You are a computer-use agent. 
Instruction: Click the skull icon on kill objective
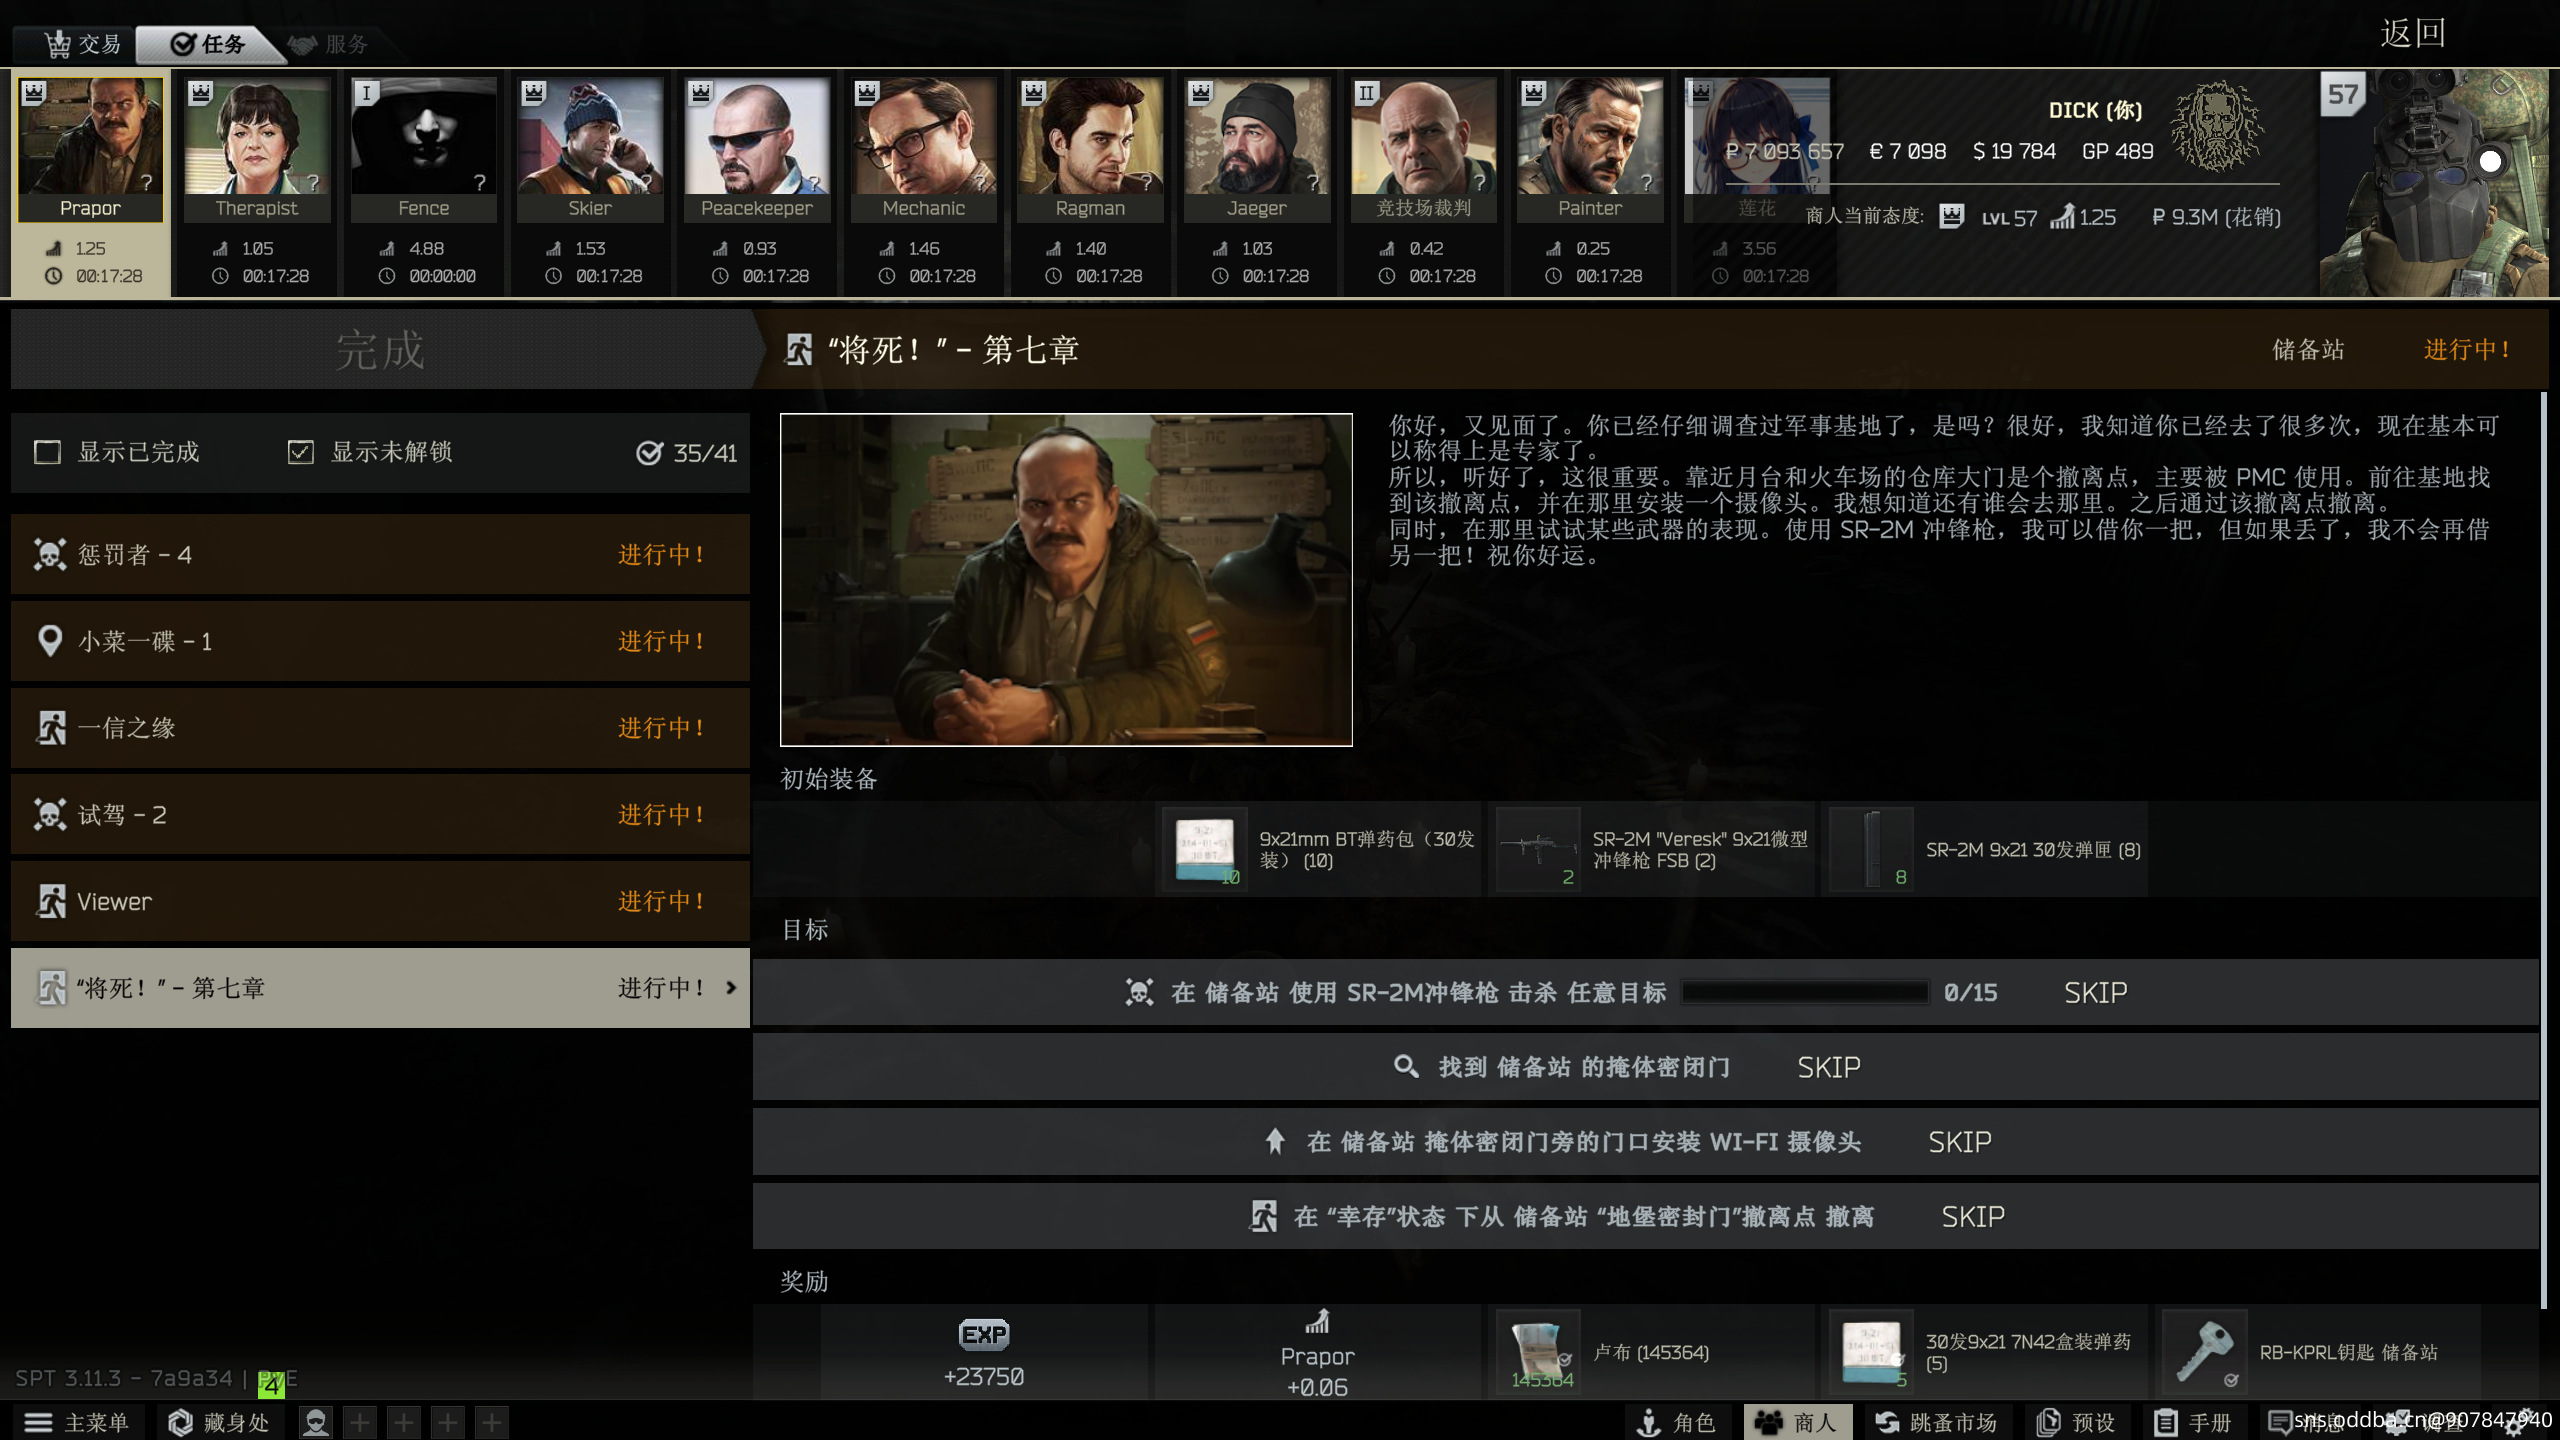coord(1139,992)
